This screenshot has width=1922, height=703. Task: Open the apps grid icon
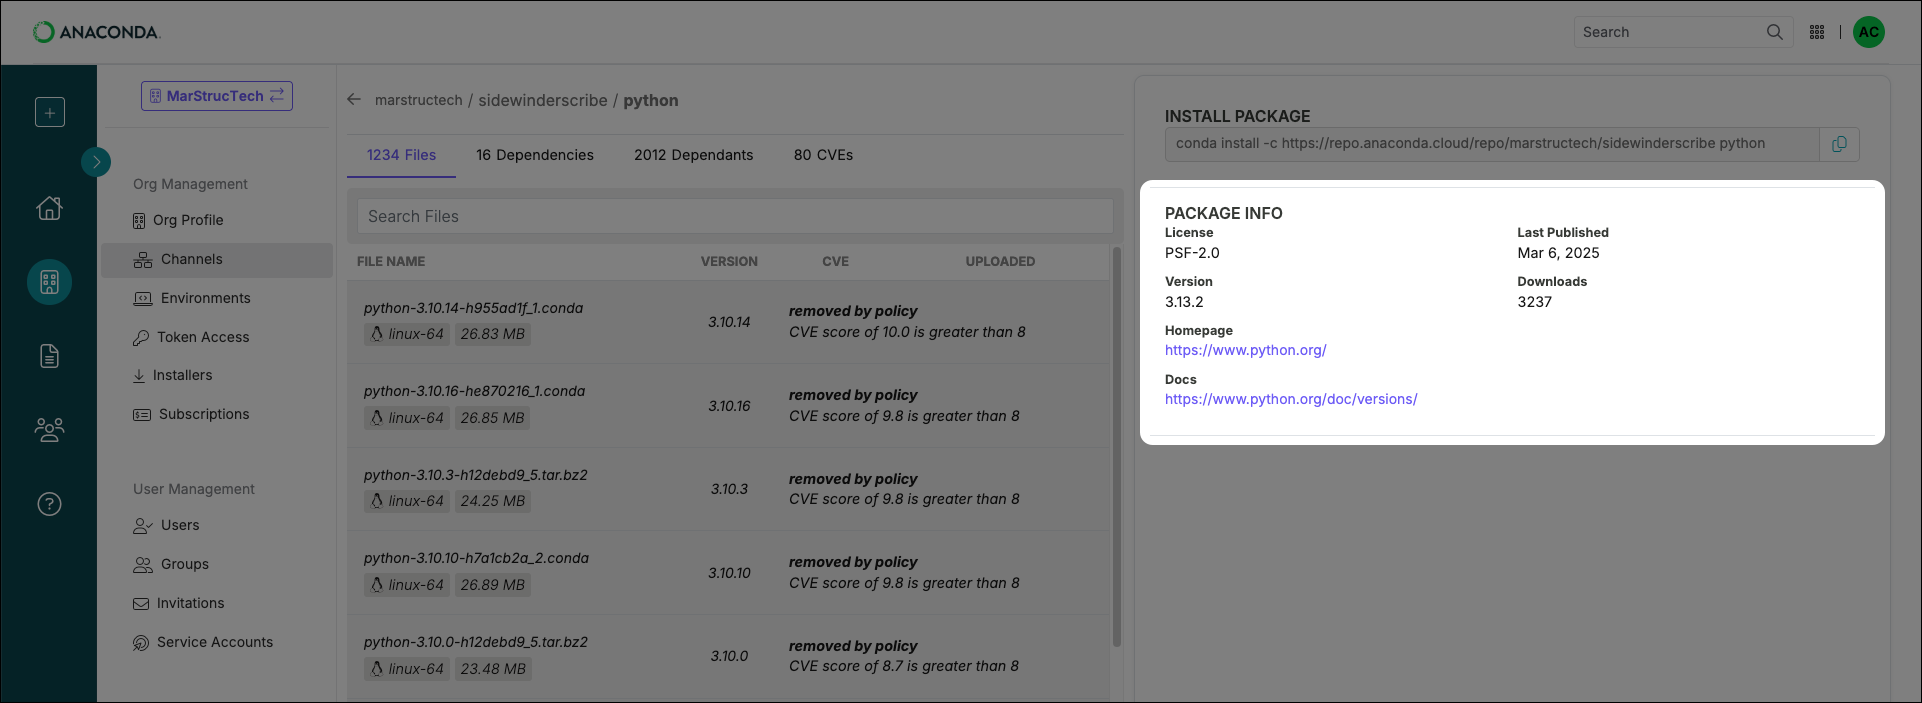click(1817, 32)
